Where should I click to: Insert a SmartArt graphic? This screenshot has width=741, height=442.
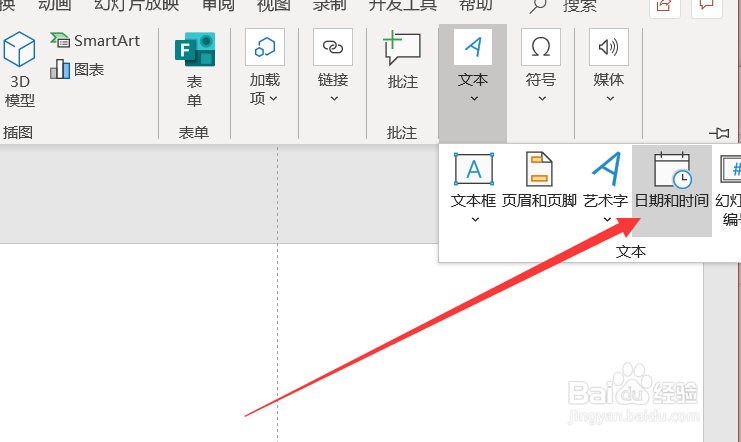(95, 41)
